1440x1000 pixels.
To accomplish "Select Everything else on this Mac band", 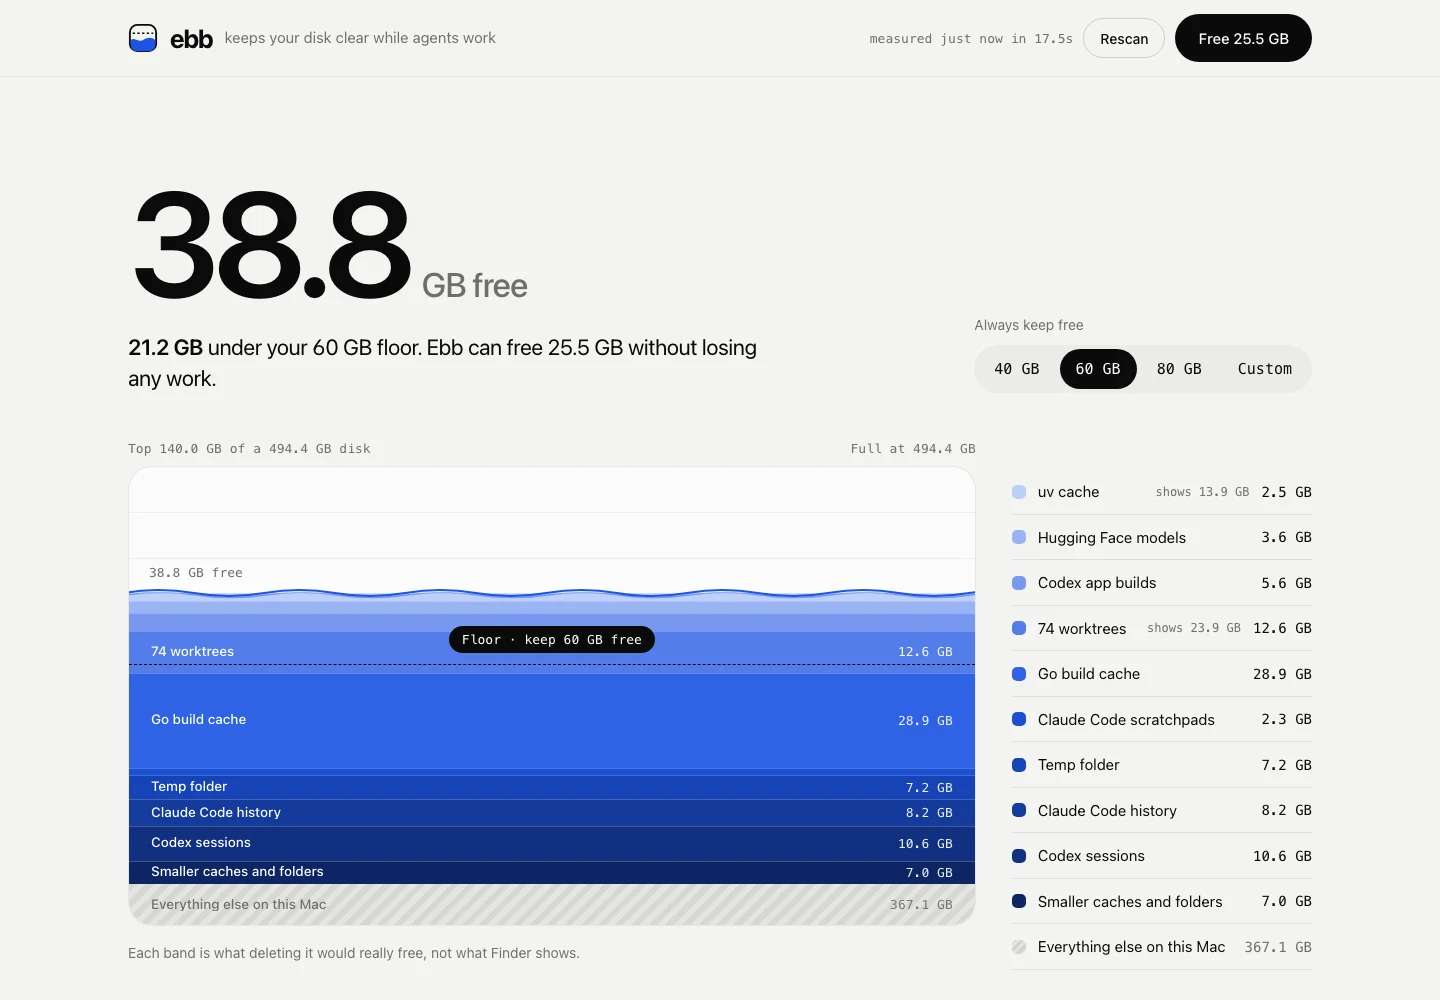I will tap(552, 904).
